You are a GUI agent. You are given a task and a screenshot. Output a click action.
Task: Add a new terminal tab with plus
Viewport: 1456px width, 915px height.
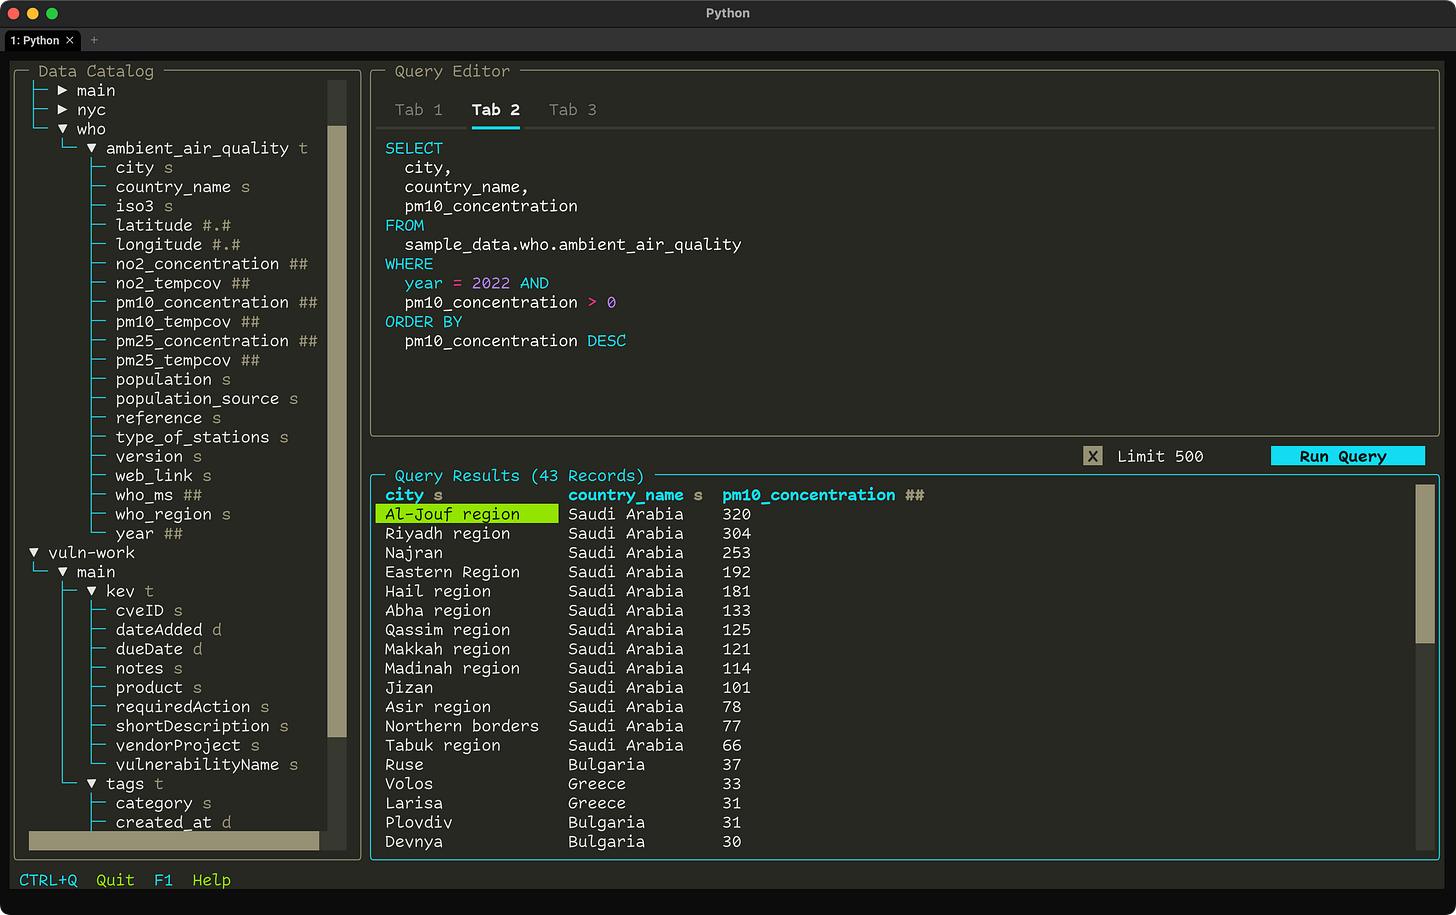click(94, 41)
